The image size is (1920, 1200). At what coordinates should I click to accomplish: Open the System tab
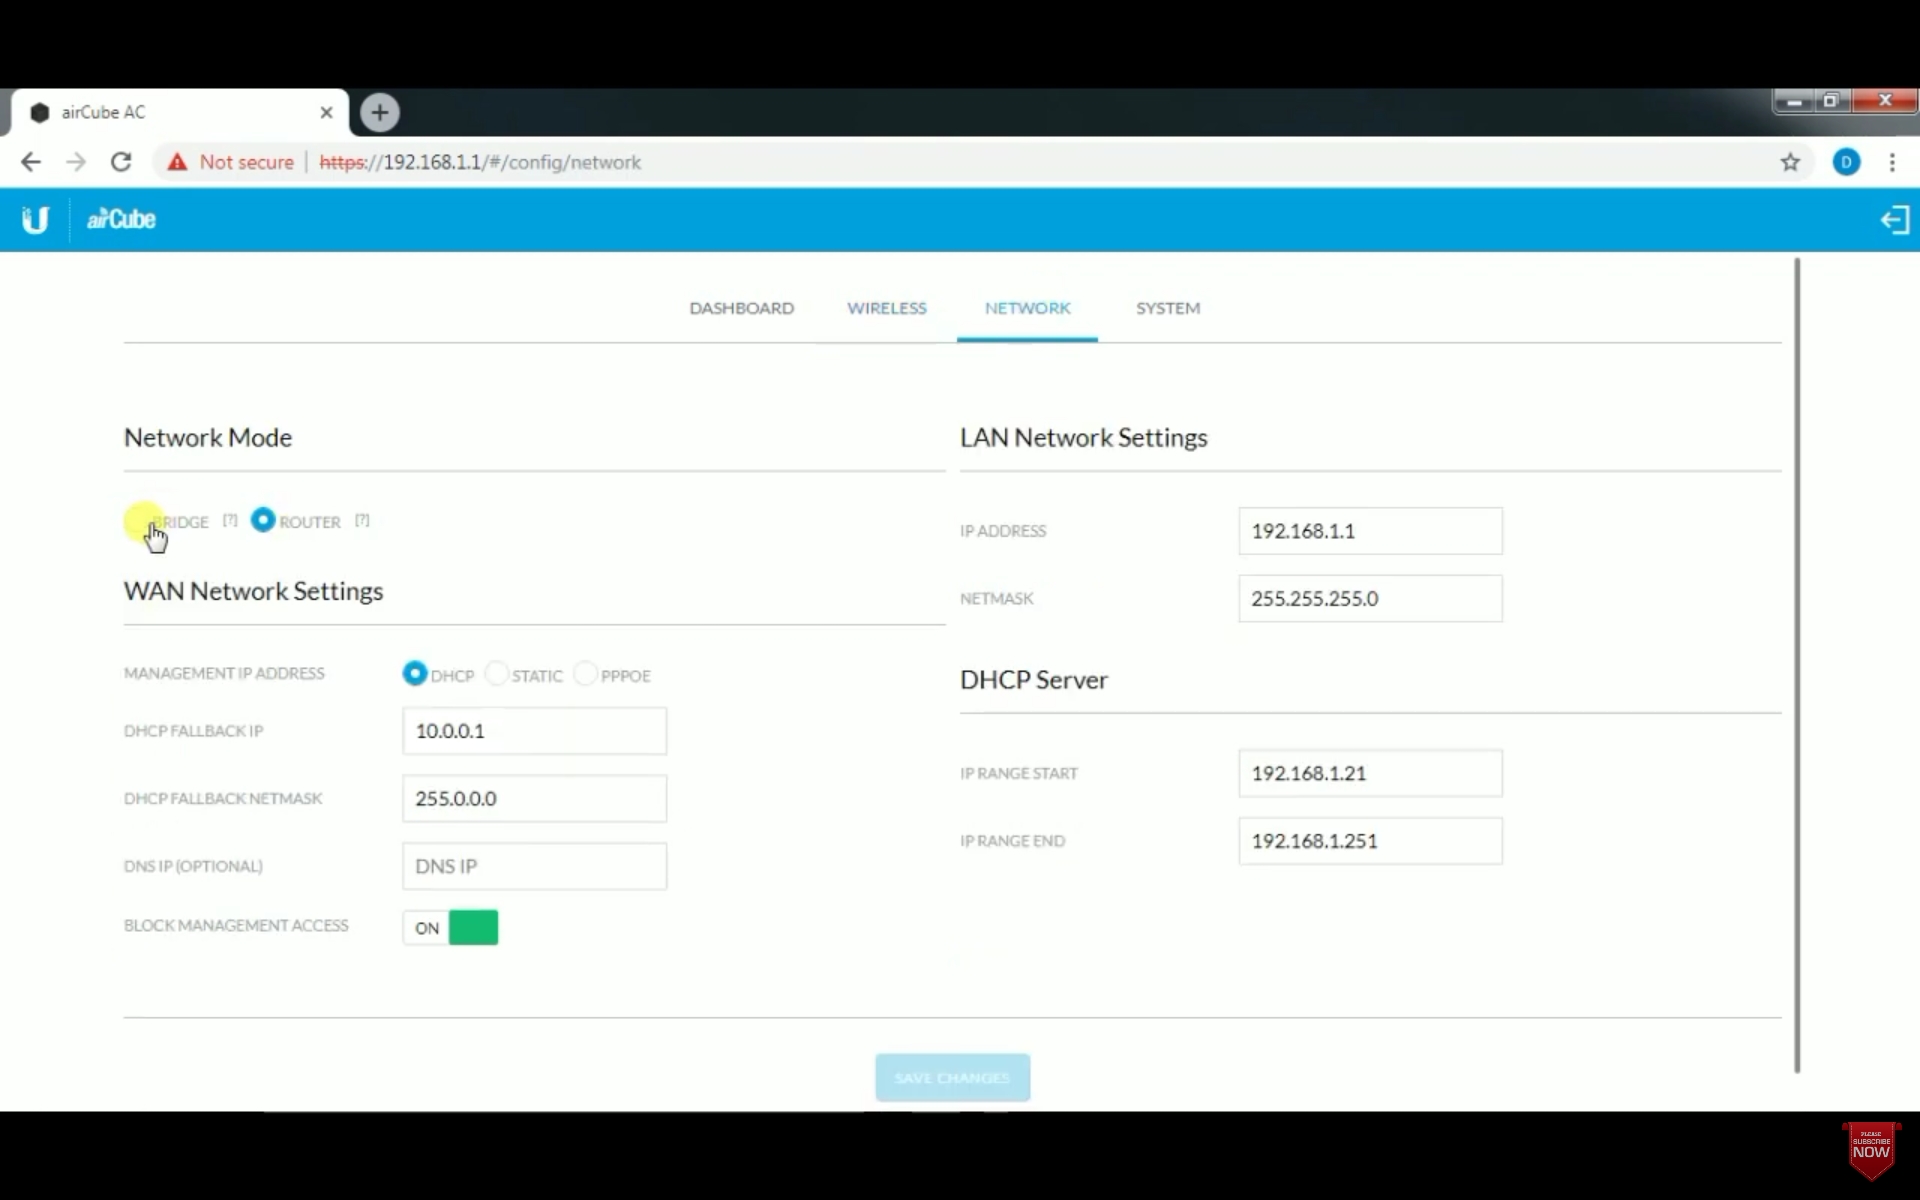coord(1167,308)
